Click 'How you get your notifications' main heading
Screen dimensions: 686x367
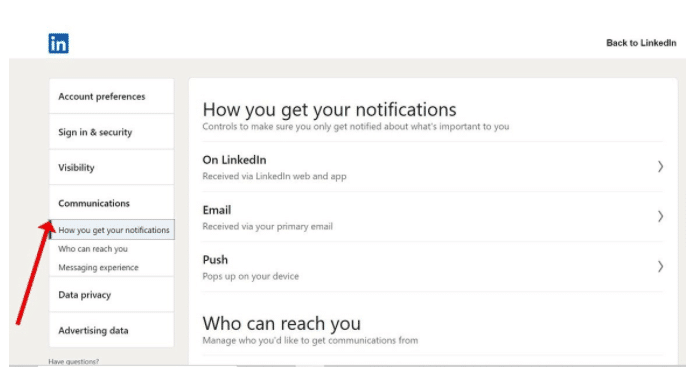pyautogui.click(x=329, y=109)
